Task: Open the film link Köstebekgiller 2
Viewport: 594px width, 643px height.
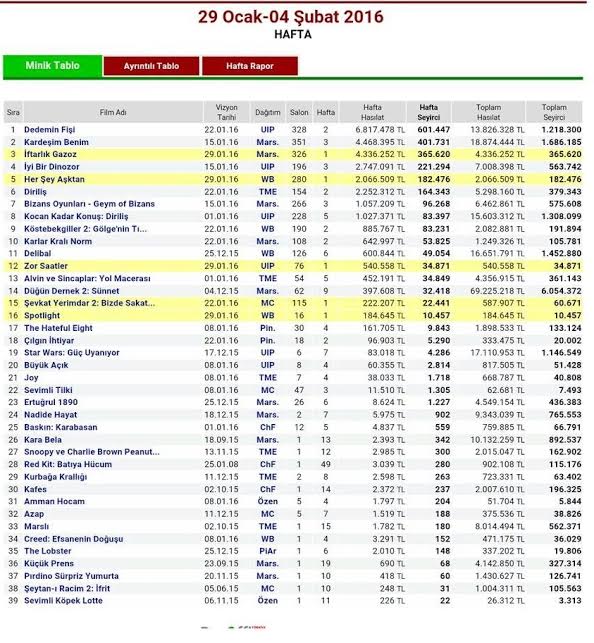Action: pyautogui.click(x=85, y=229)
